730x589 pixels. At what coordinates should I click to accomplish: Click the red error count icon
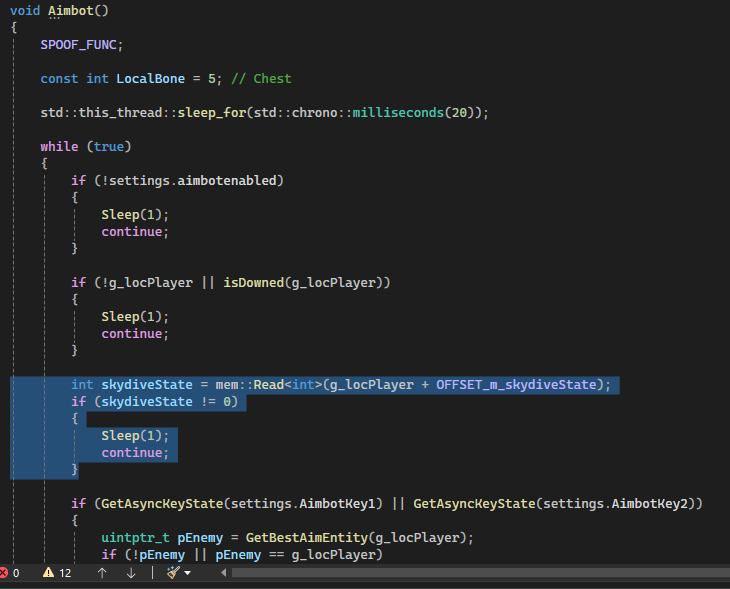(3, 573)
